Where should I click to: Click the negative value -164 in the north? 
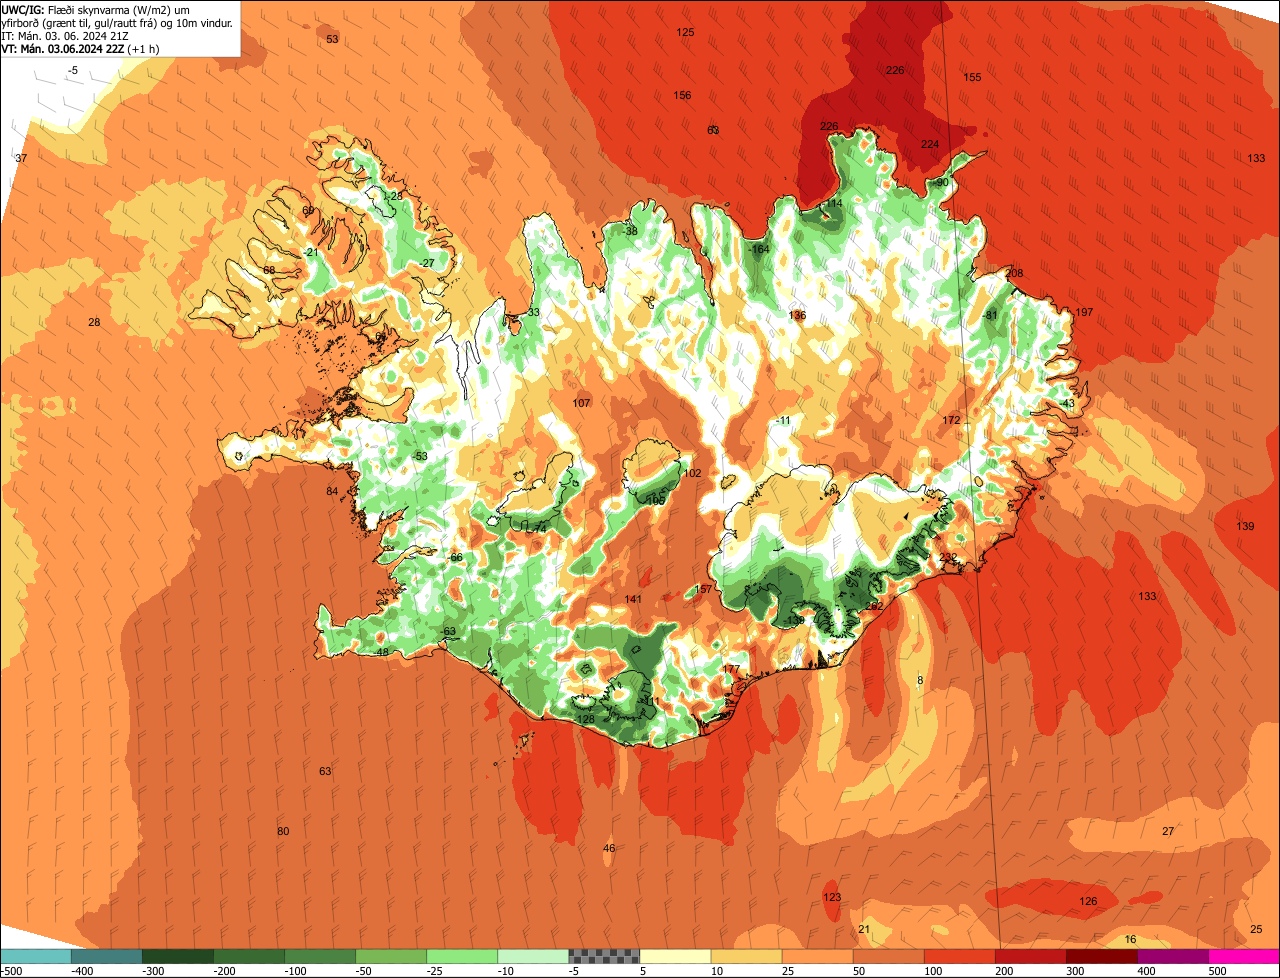click(759, 249)
